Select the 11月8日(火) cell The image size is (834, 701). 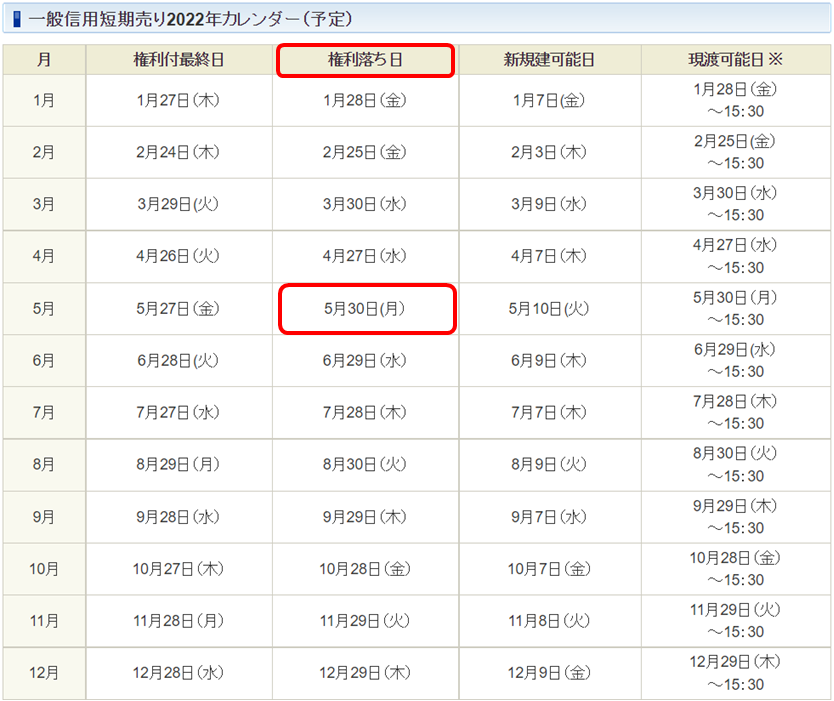pos(549,621)
